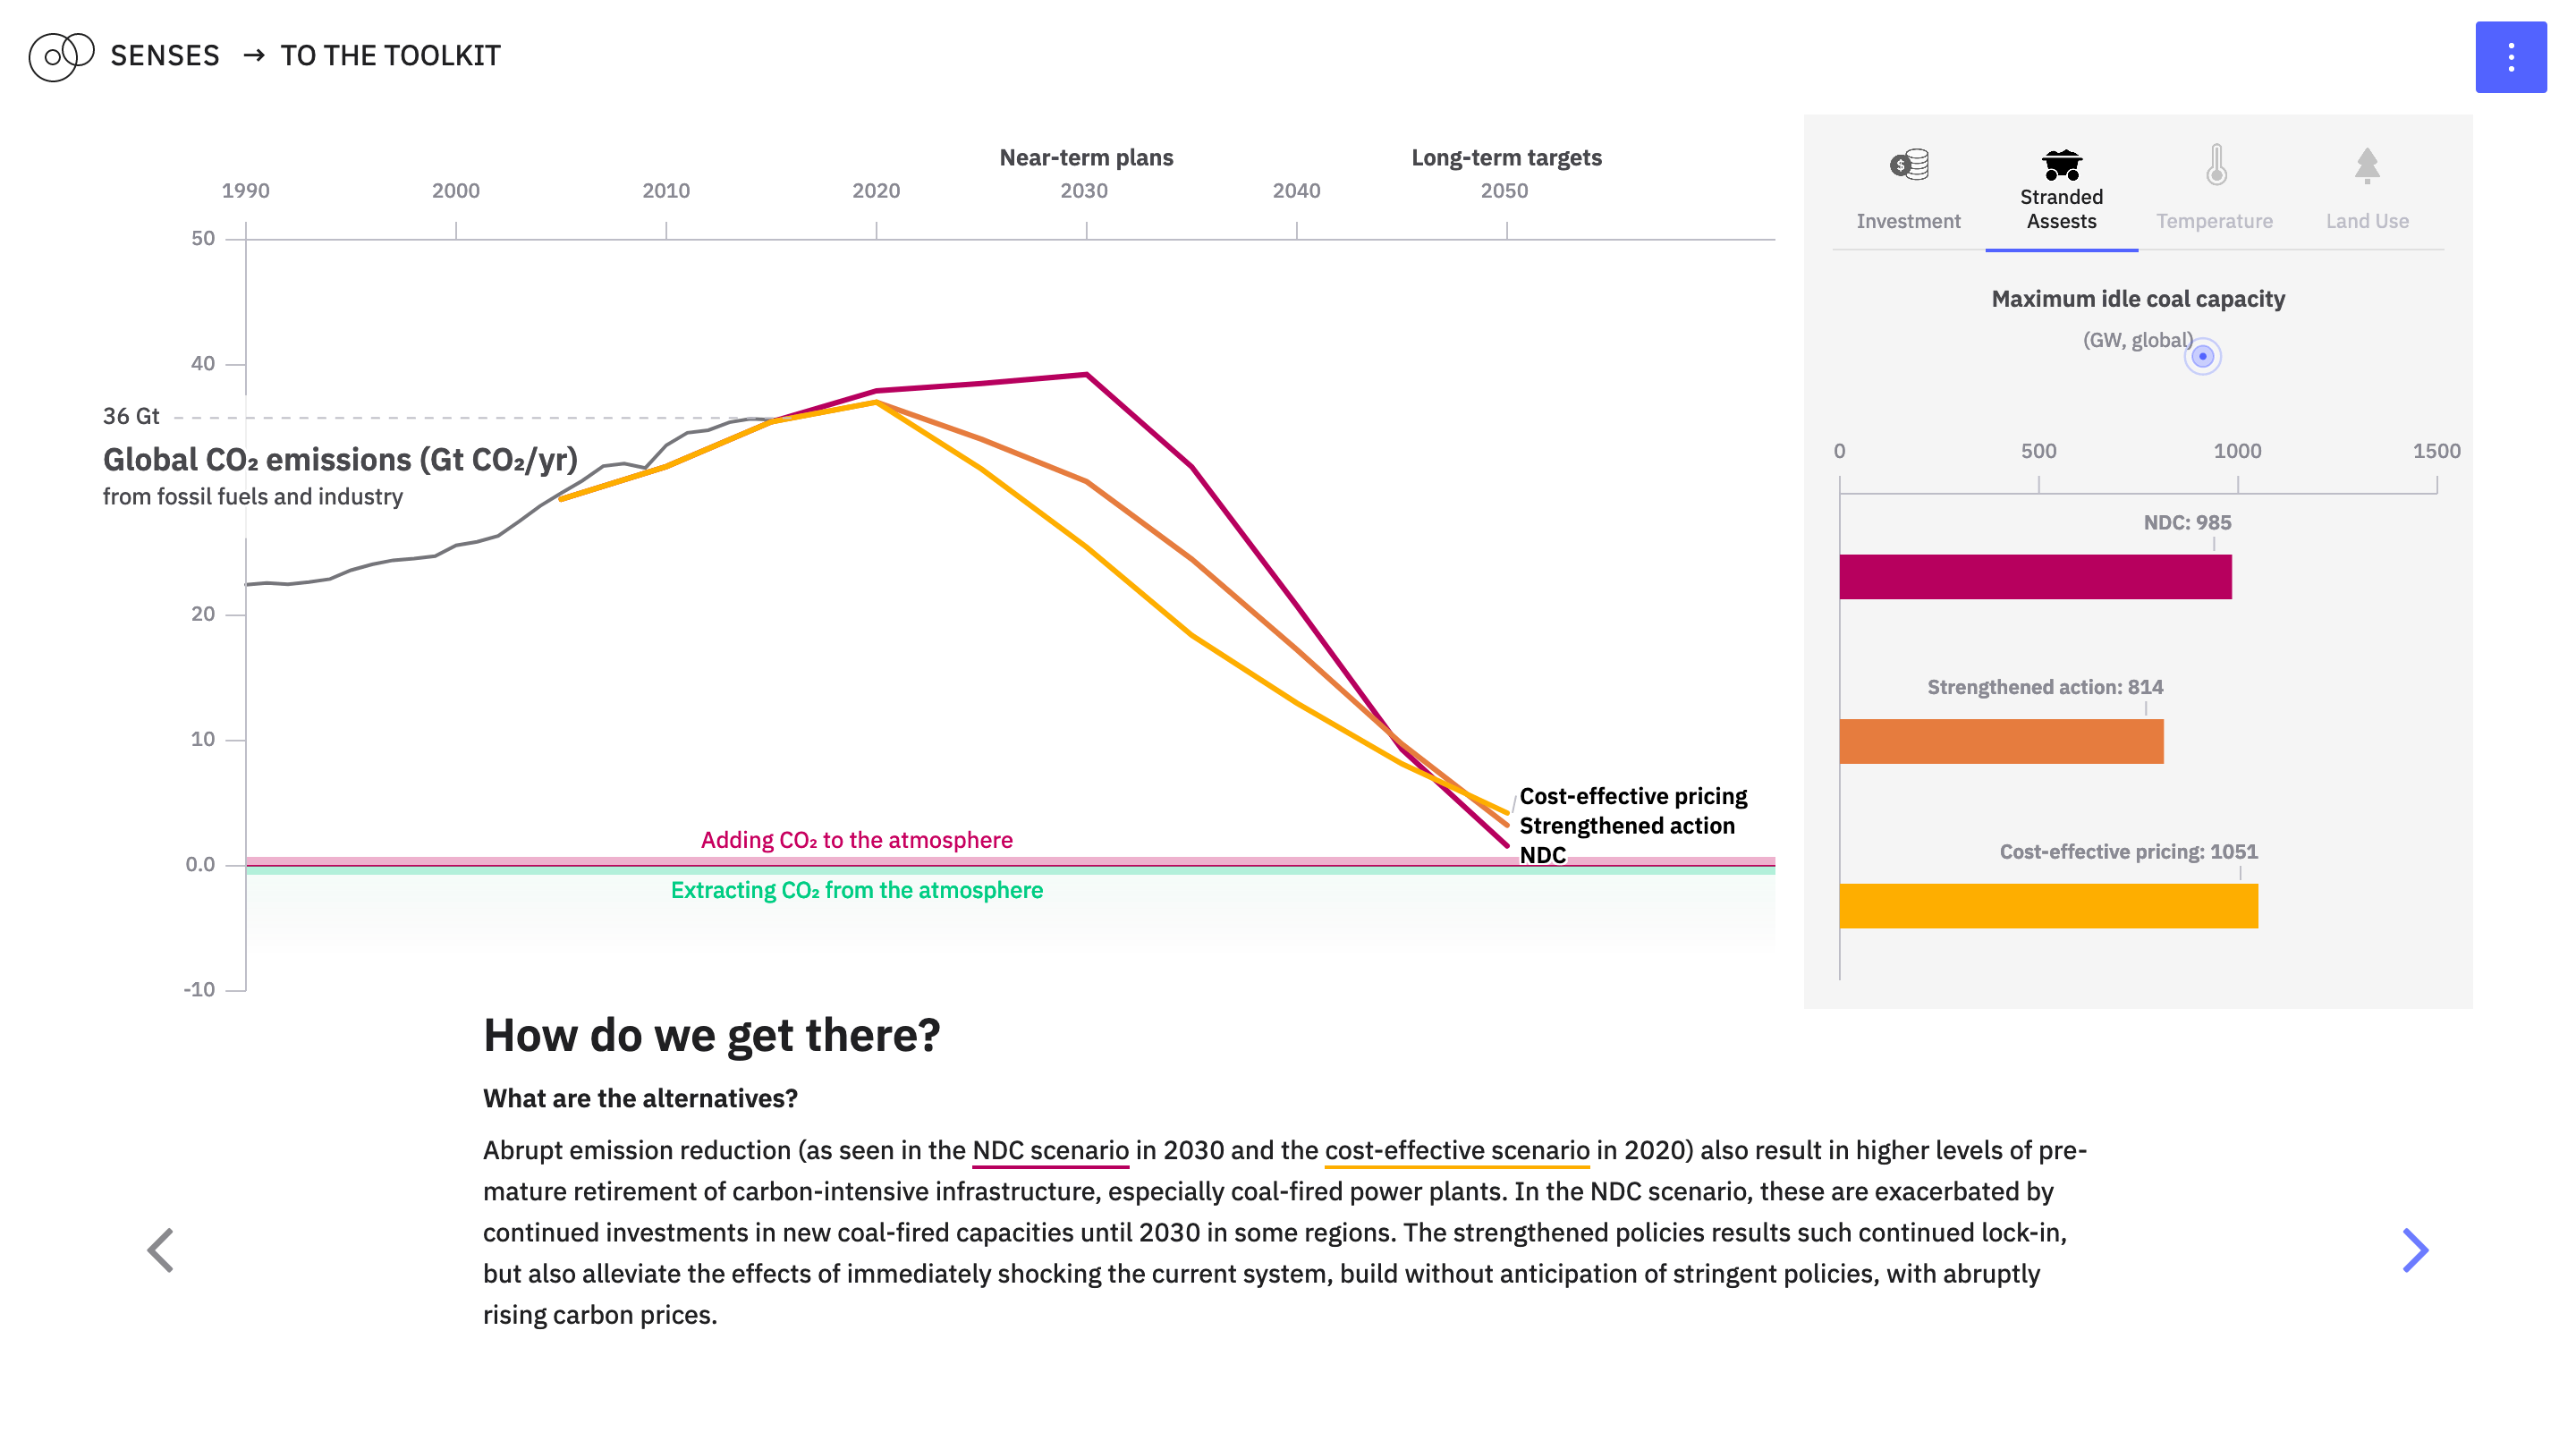This screenshot has height=1449, width=2576.
Task: Click the '(GW, global)' unit label
Action: pos(2137,340)
